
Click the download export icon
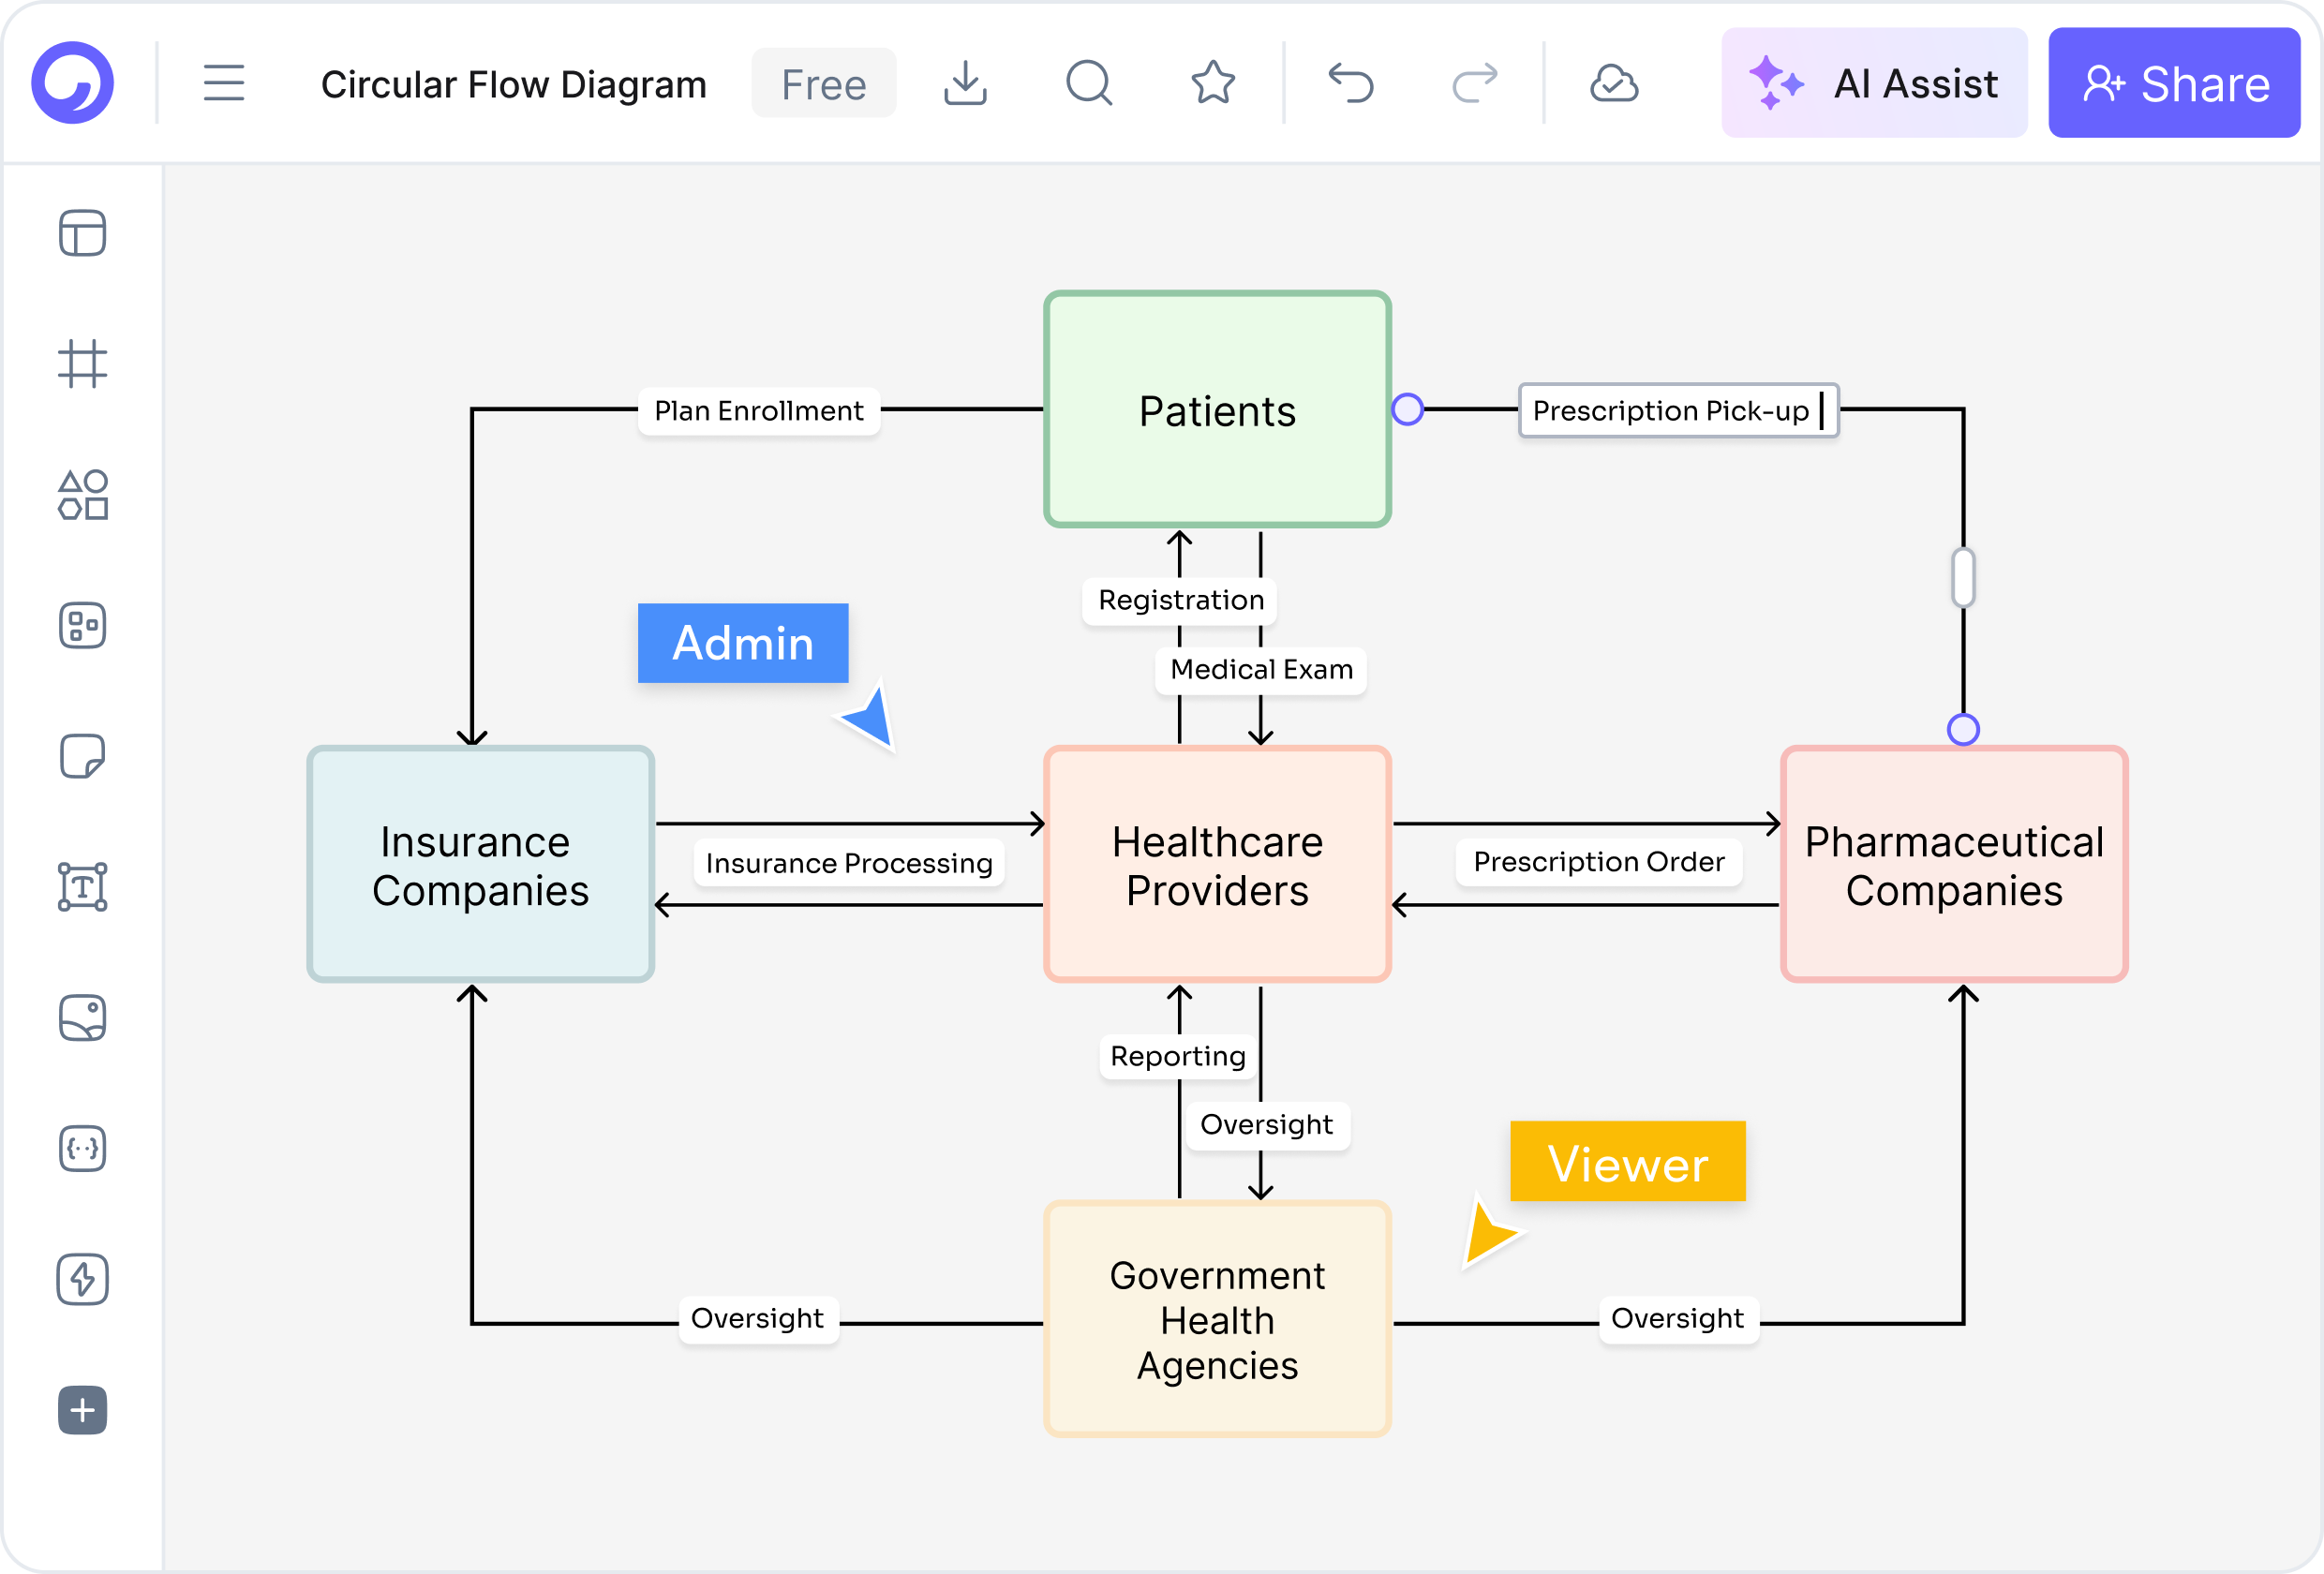click(x=965, y=83)
